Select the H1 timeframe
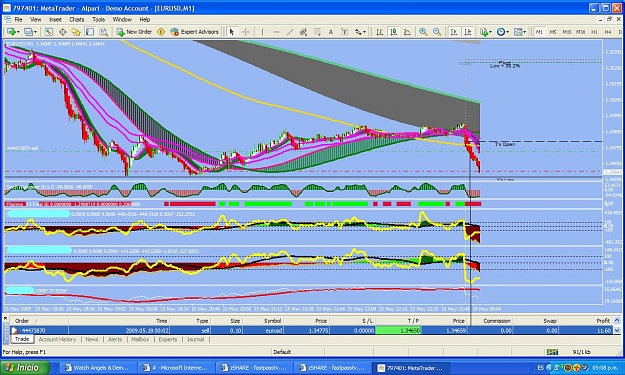 [594, 32]
